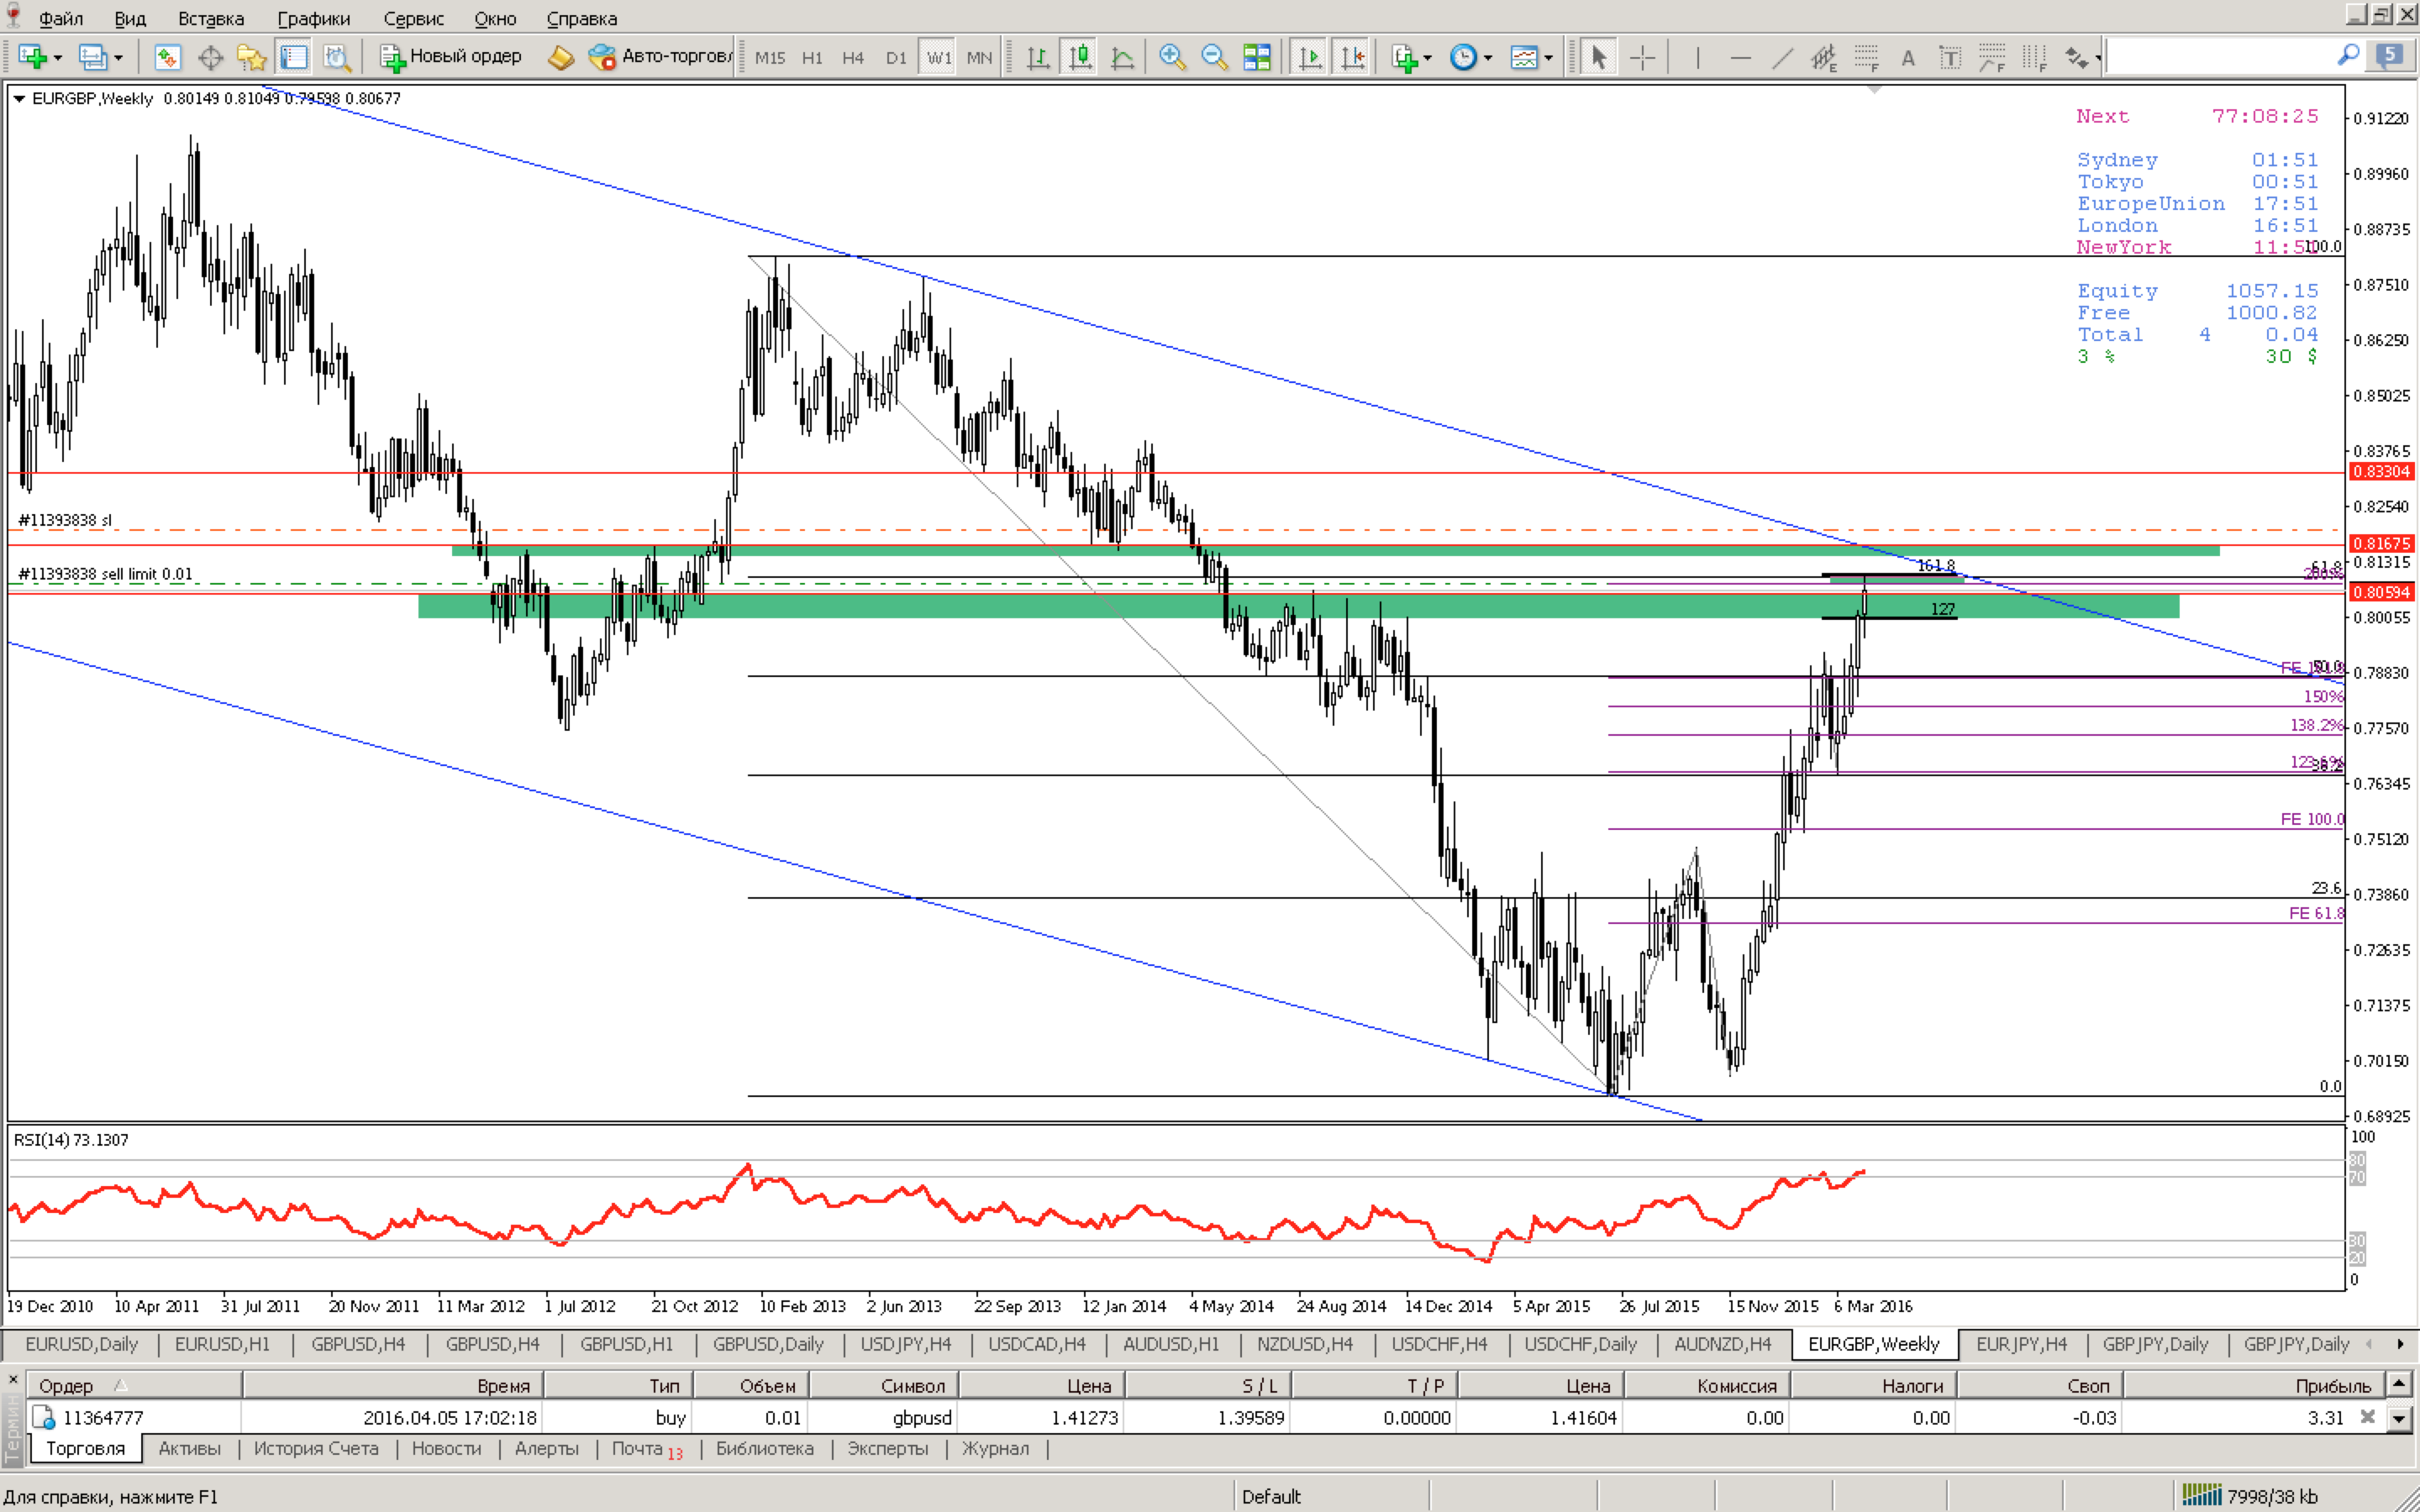Open the Почта terminal tab
This screenshot has width=2420, height=1512.
[647, 1449]
